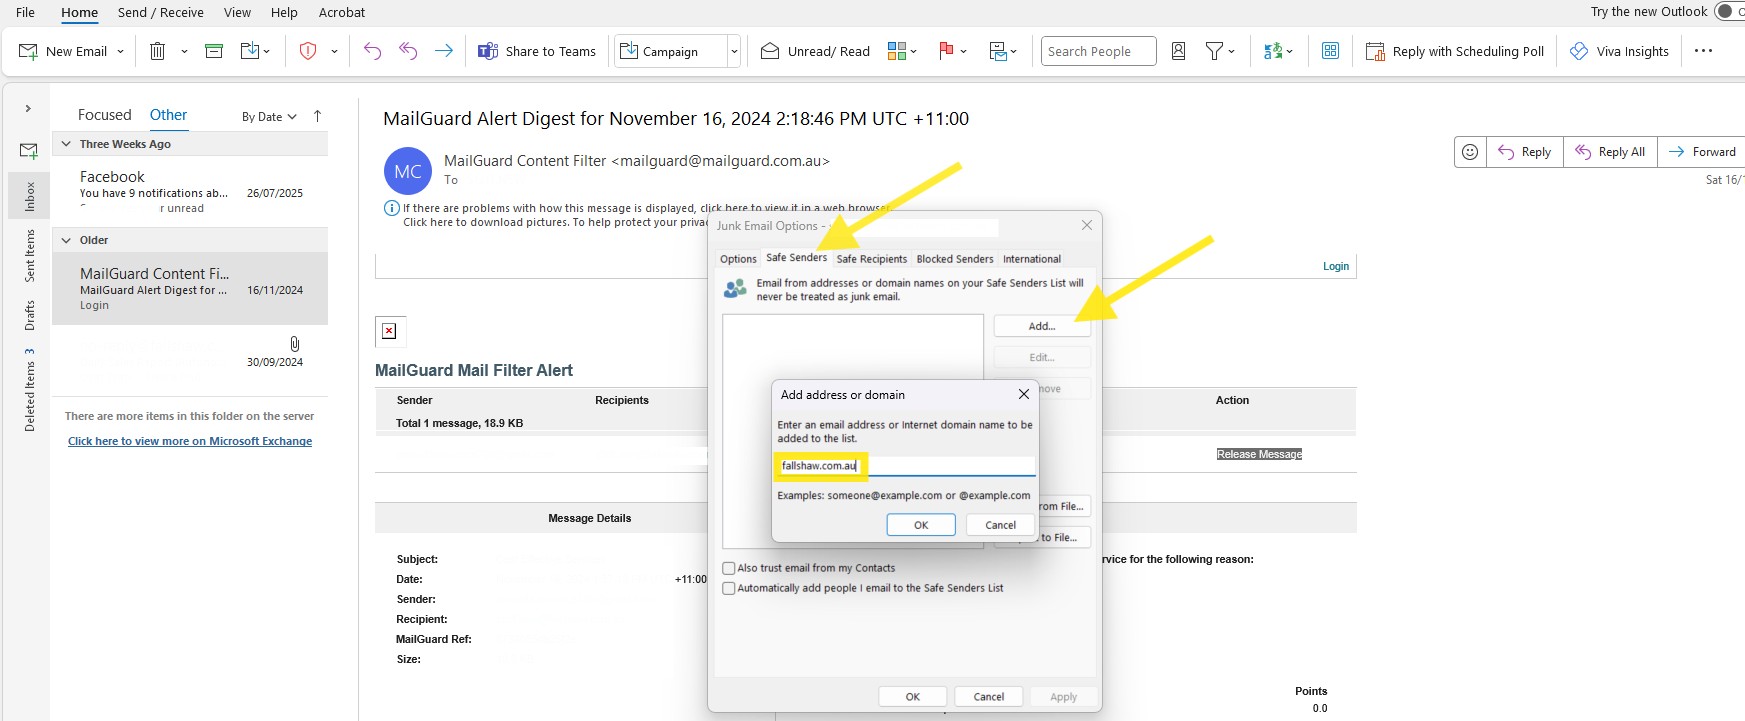Toggle the Try the new Outlook switch

1730,12
